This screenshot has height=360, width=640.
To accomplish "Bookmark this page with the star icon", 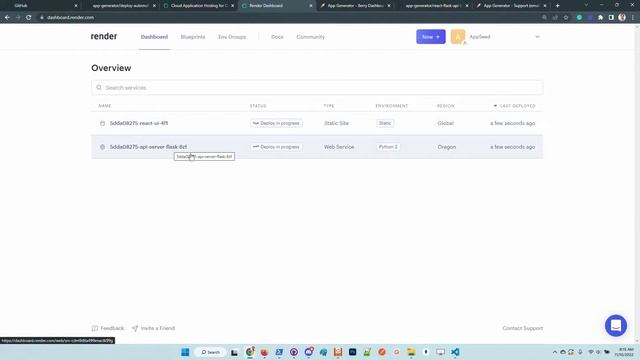I will tap(566, 18).
